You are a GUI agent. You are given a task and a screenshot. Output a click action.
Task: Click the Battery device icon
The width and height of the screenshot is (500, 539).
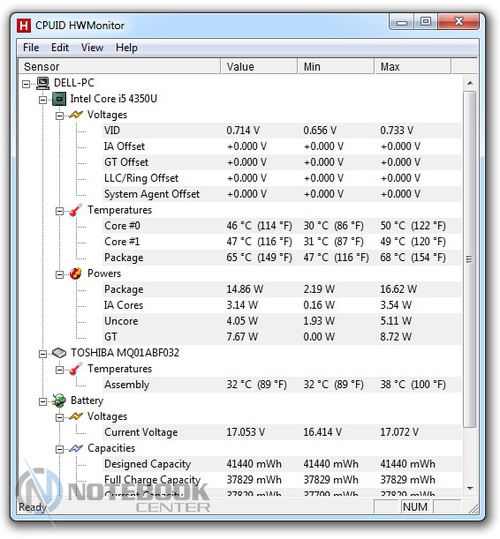pyautogui.click(x=59, y=401)
